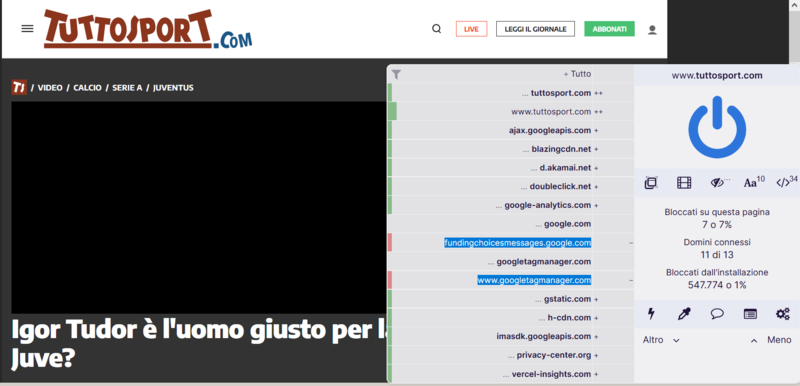Click the Tuttosport.com logo
The width and height of the screenshot is (800, 386).
[148, 29]
